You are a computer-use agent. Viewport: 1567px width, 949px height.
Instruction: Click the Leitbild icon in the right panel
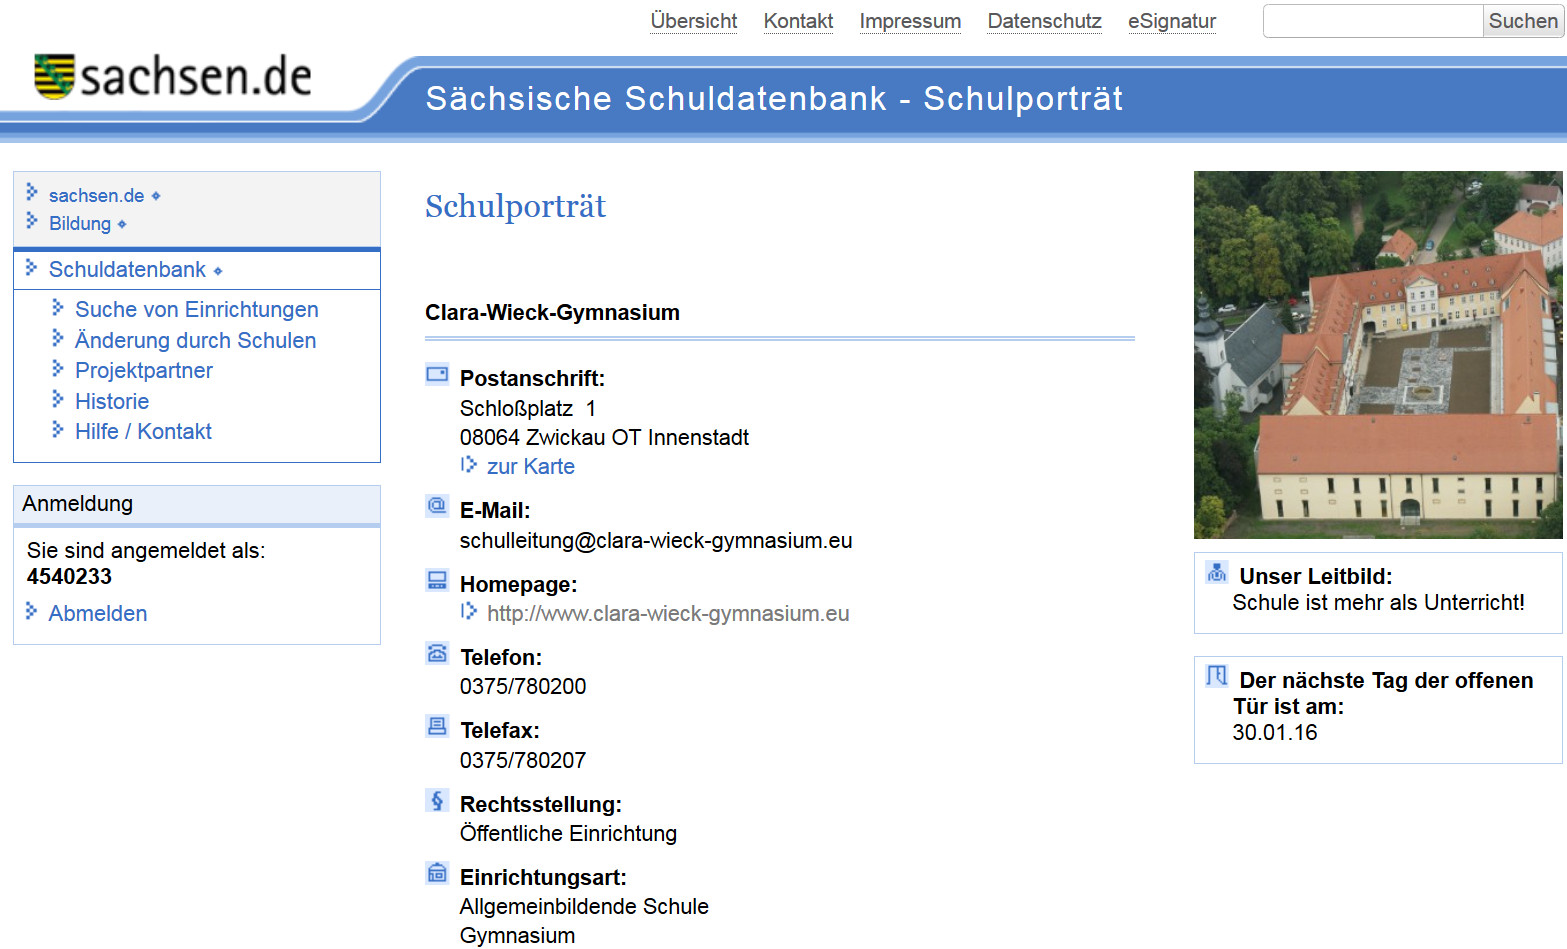tap(1216, 571)
